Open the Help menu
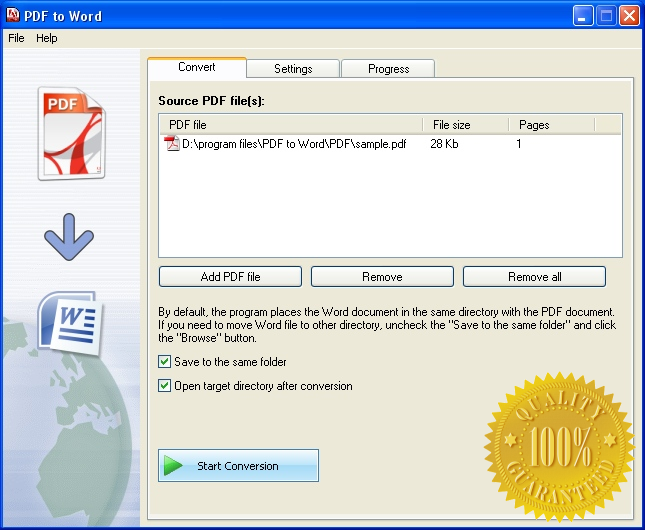The width and height of the screenshot is (645, 530). pyautogui.click(x=47, y=38)
